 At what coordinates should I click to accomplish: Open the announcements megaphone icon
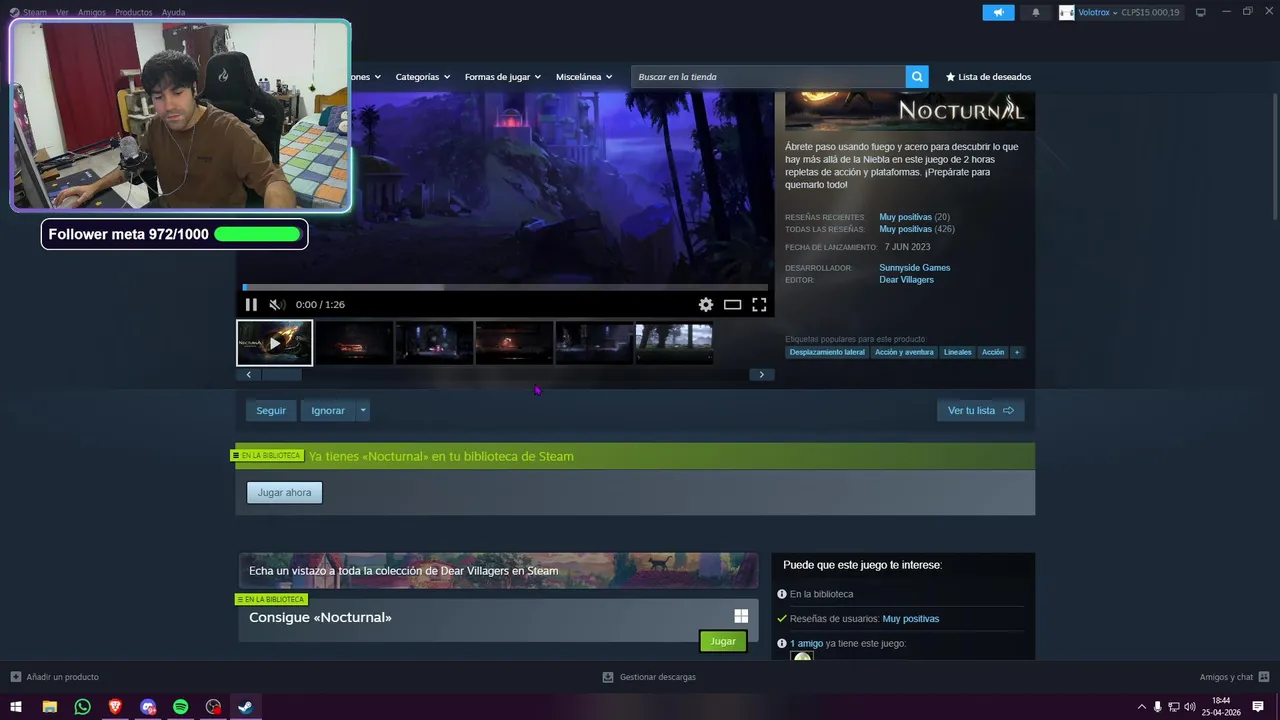click(x=998, y=12)
